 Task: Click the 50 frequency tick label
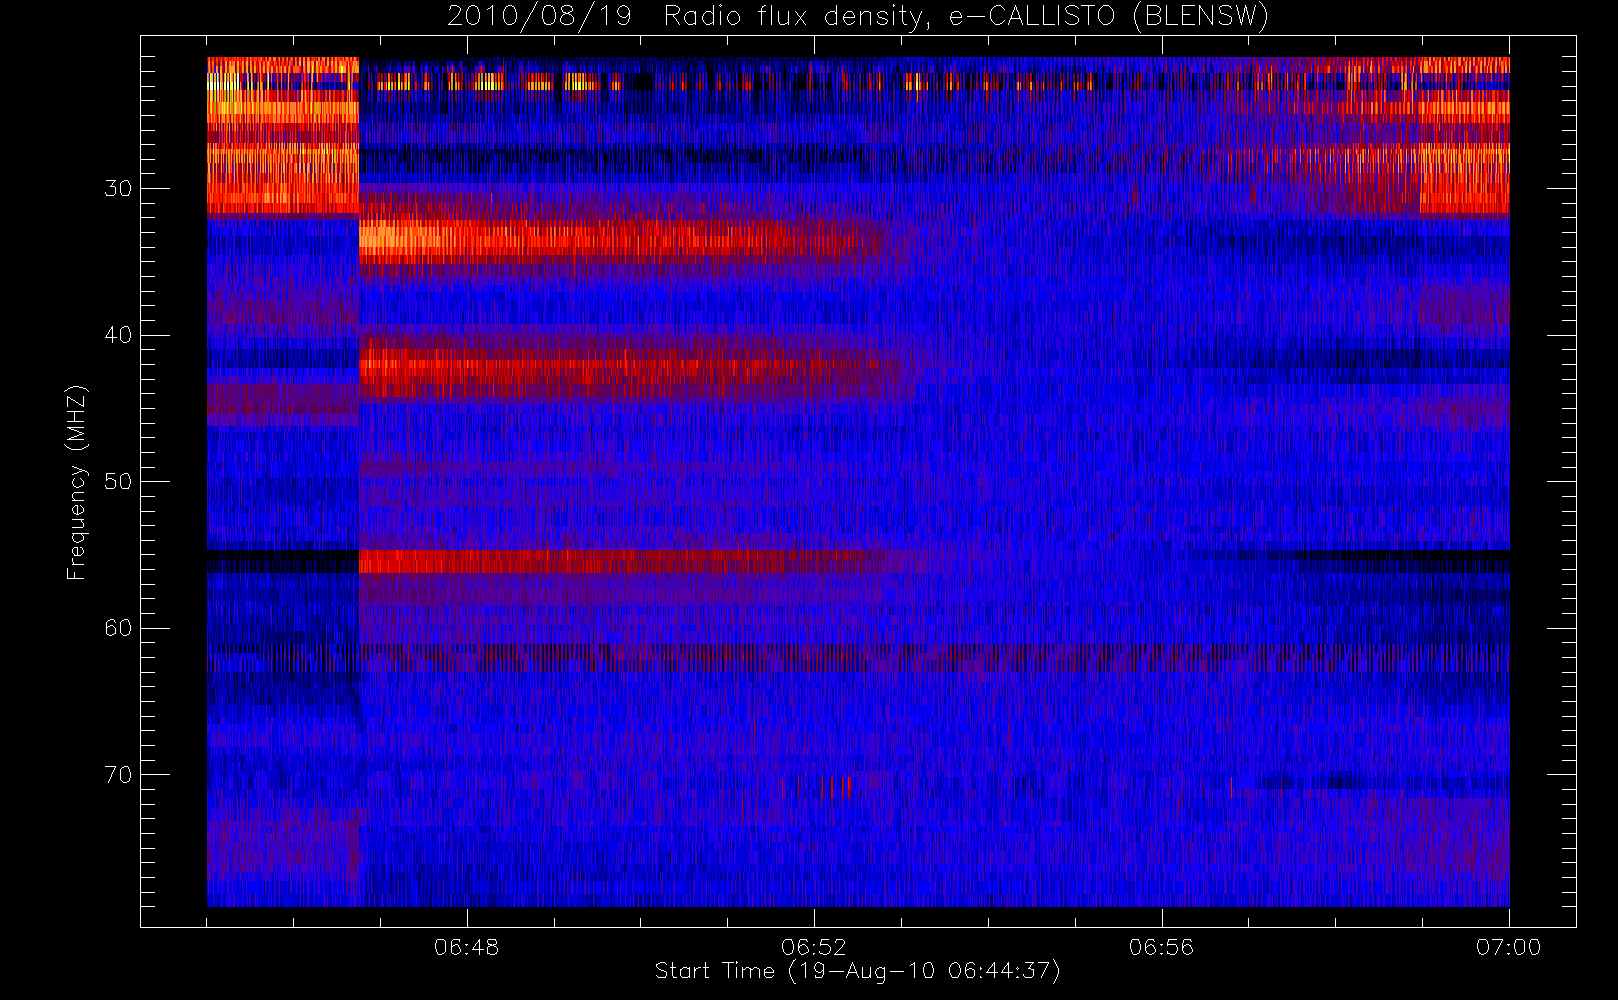pos(118,481)
